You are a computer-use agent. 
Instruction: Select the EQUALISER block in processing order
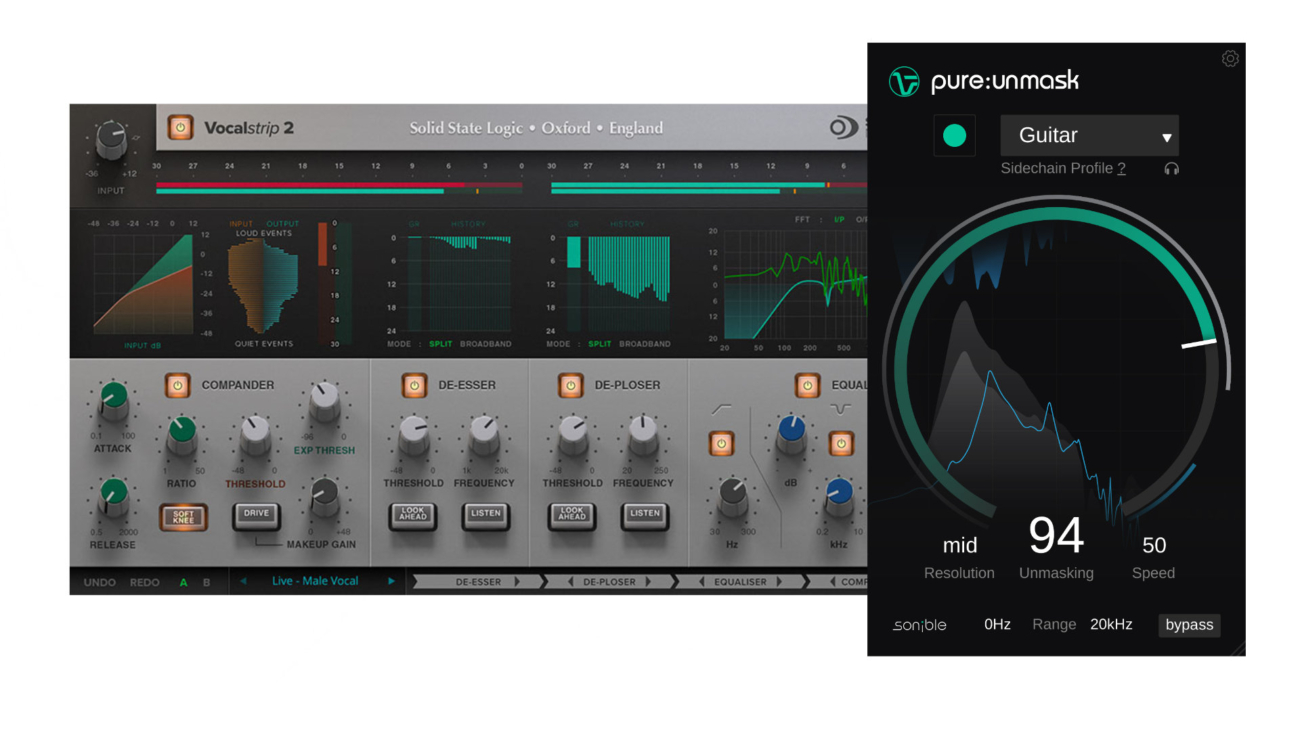coord(740,582)
